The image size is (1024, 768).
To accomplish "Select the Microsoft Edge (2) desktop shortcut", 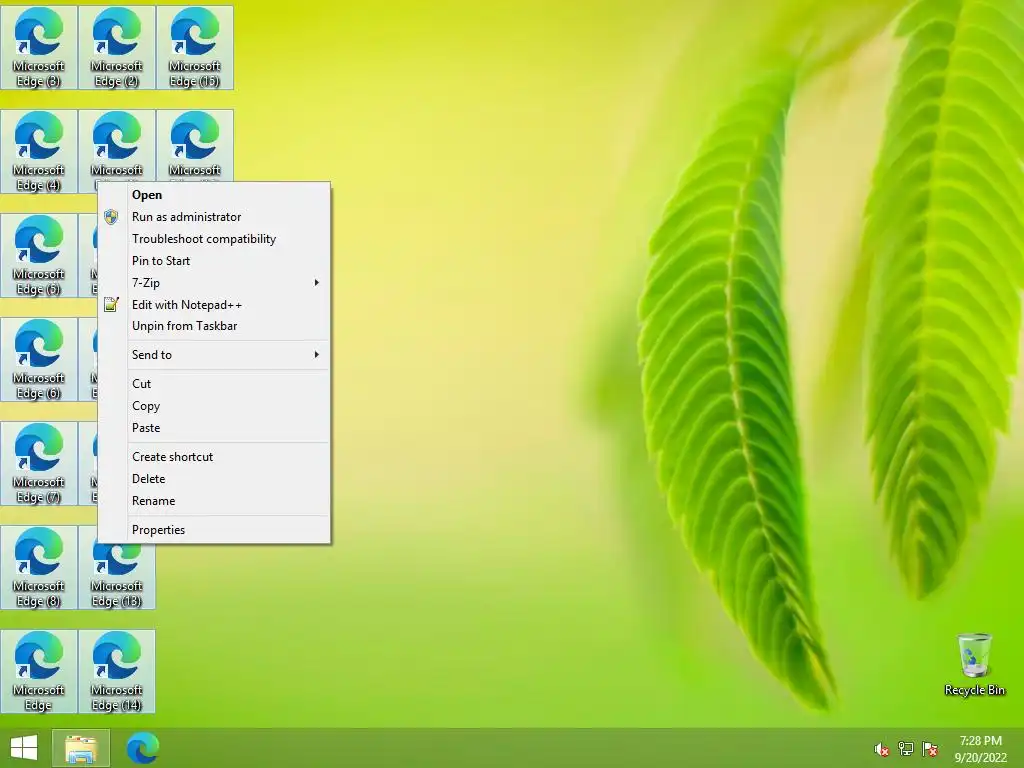I will click(117, 48).
